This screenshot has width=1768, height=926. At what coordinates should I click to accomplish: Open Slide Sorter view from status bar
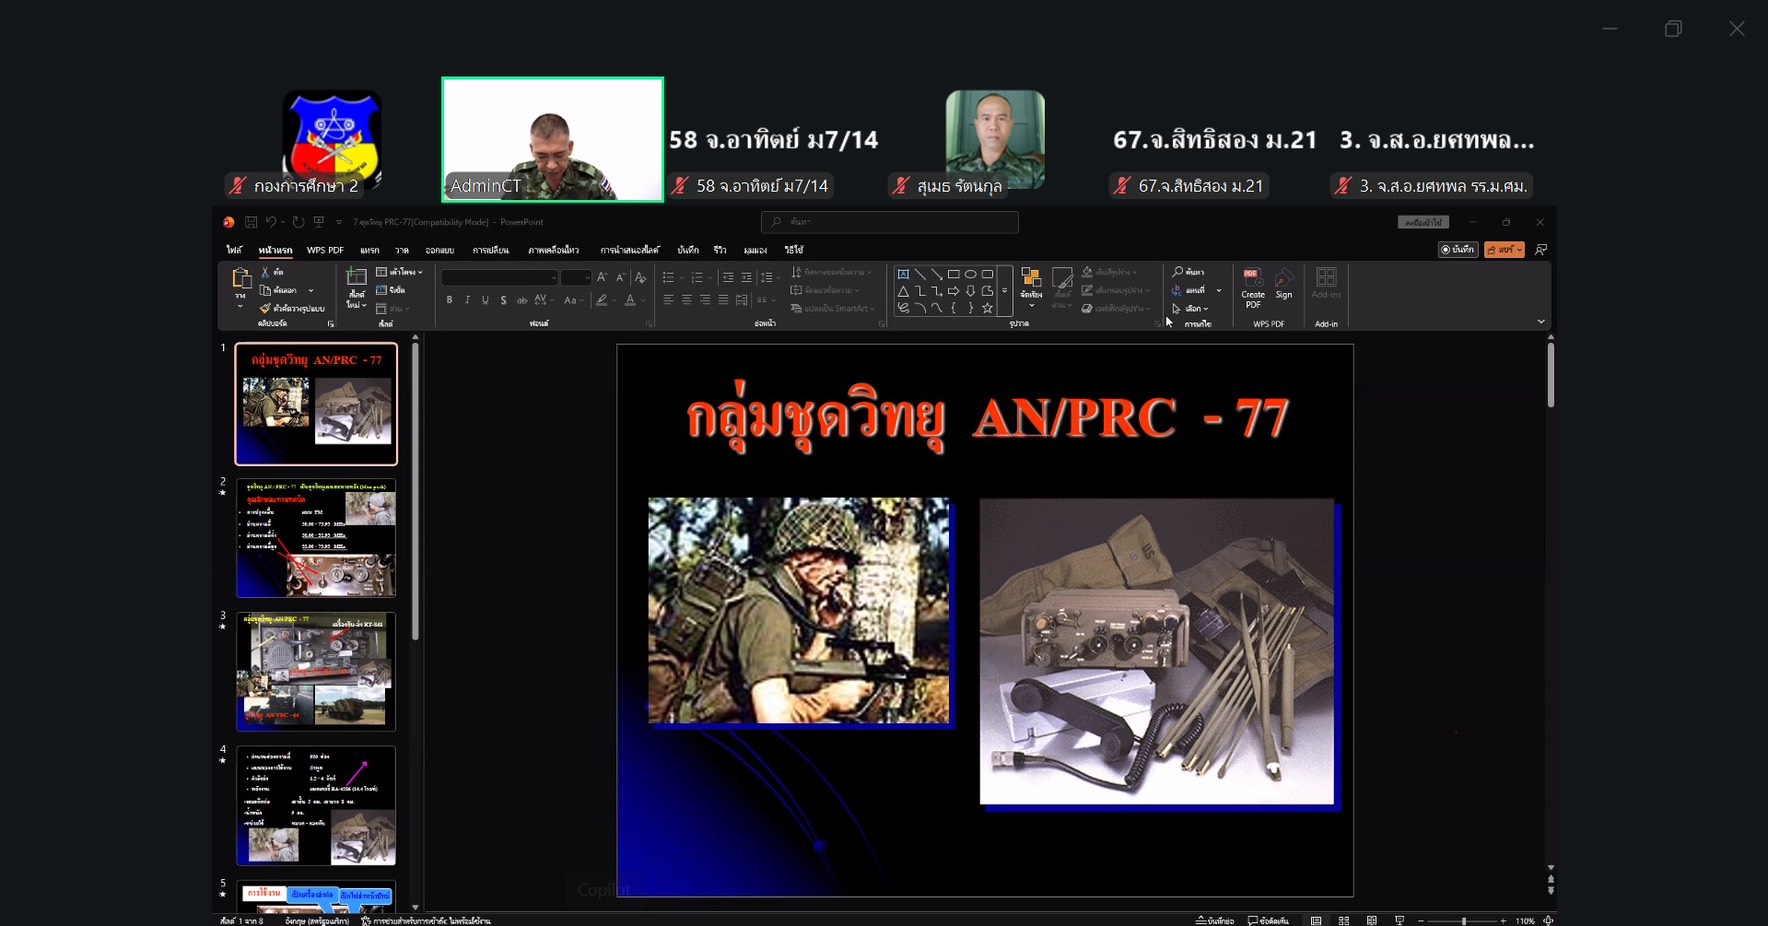(x=1344, y=920)
